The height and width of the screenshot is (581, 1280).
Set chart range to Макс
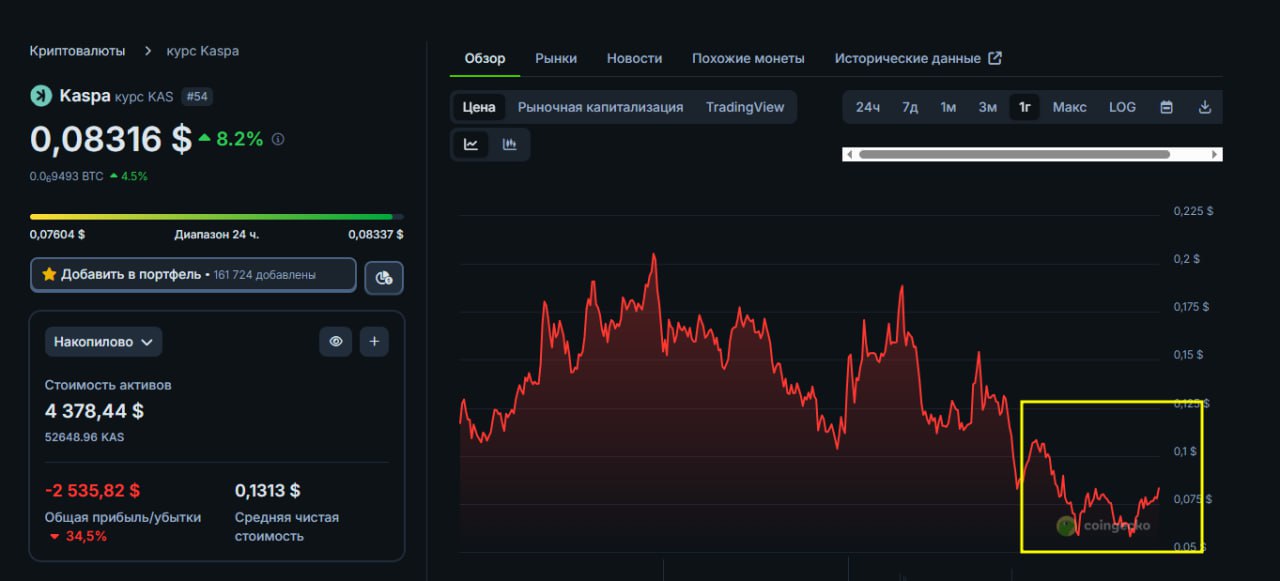(1070, 107)
